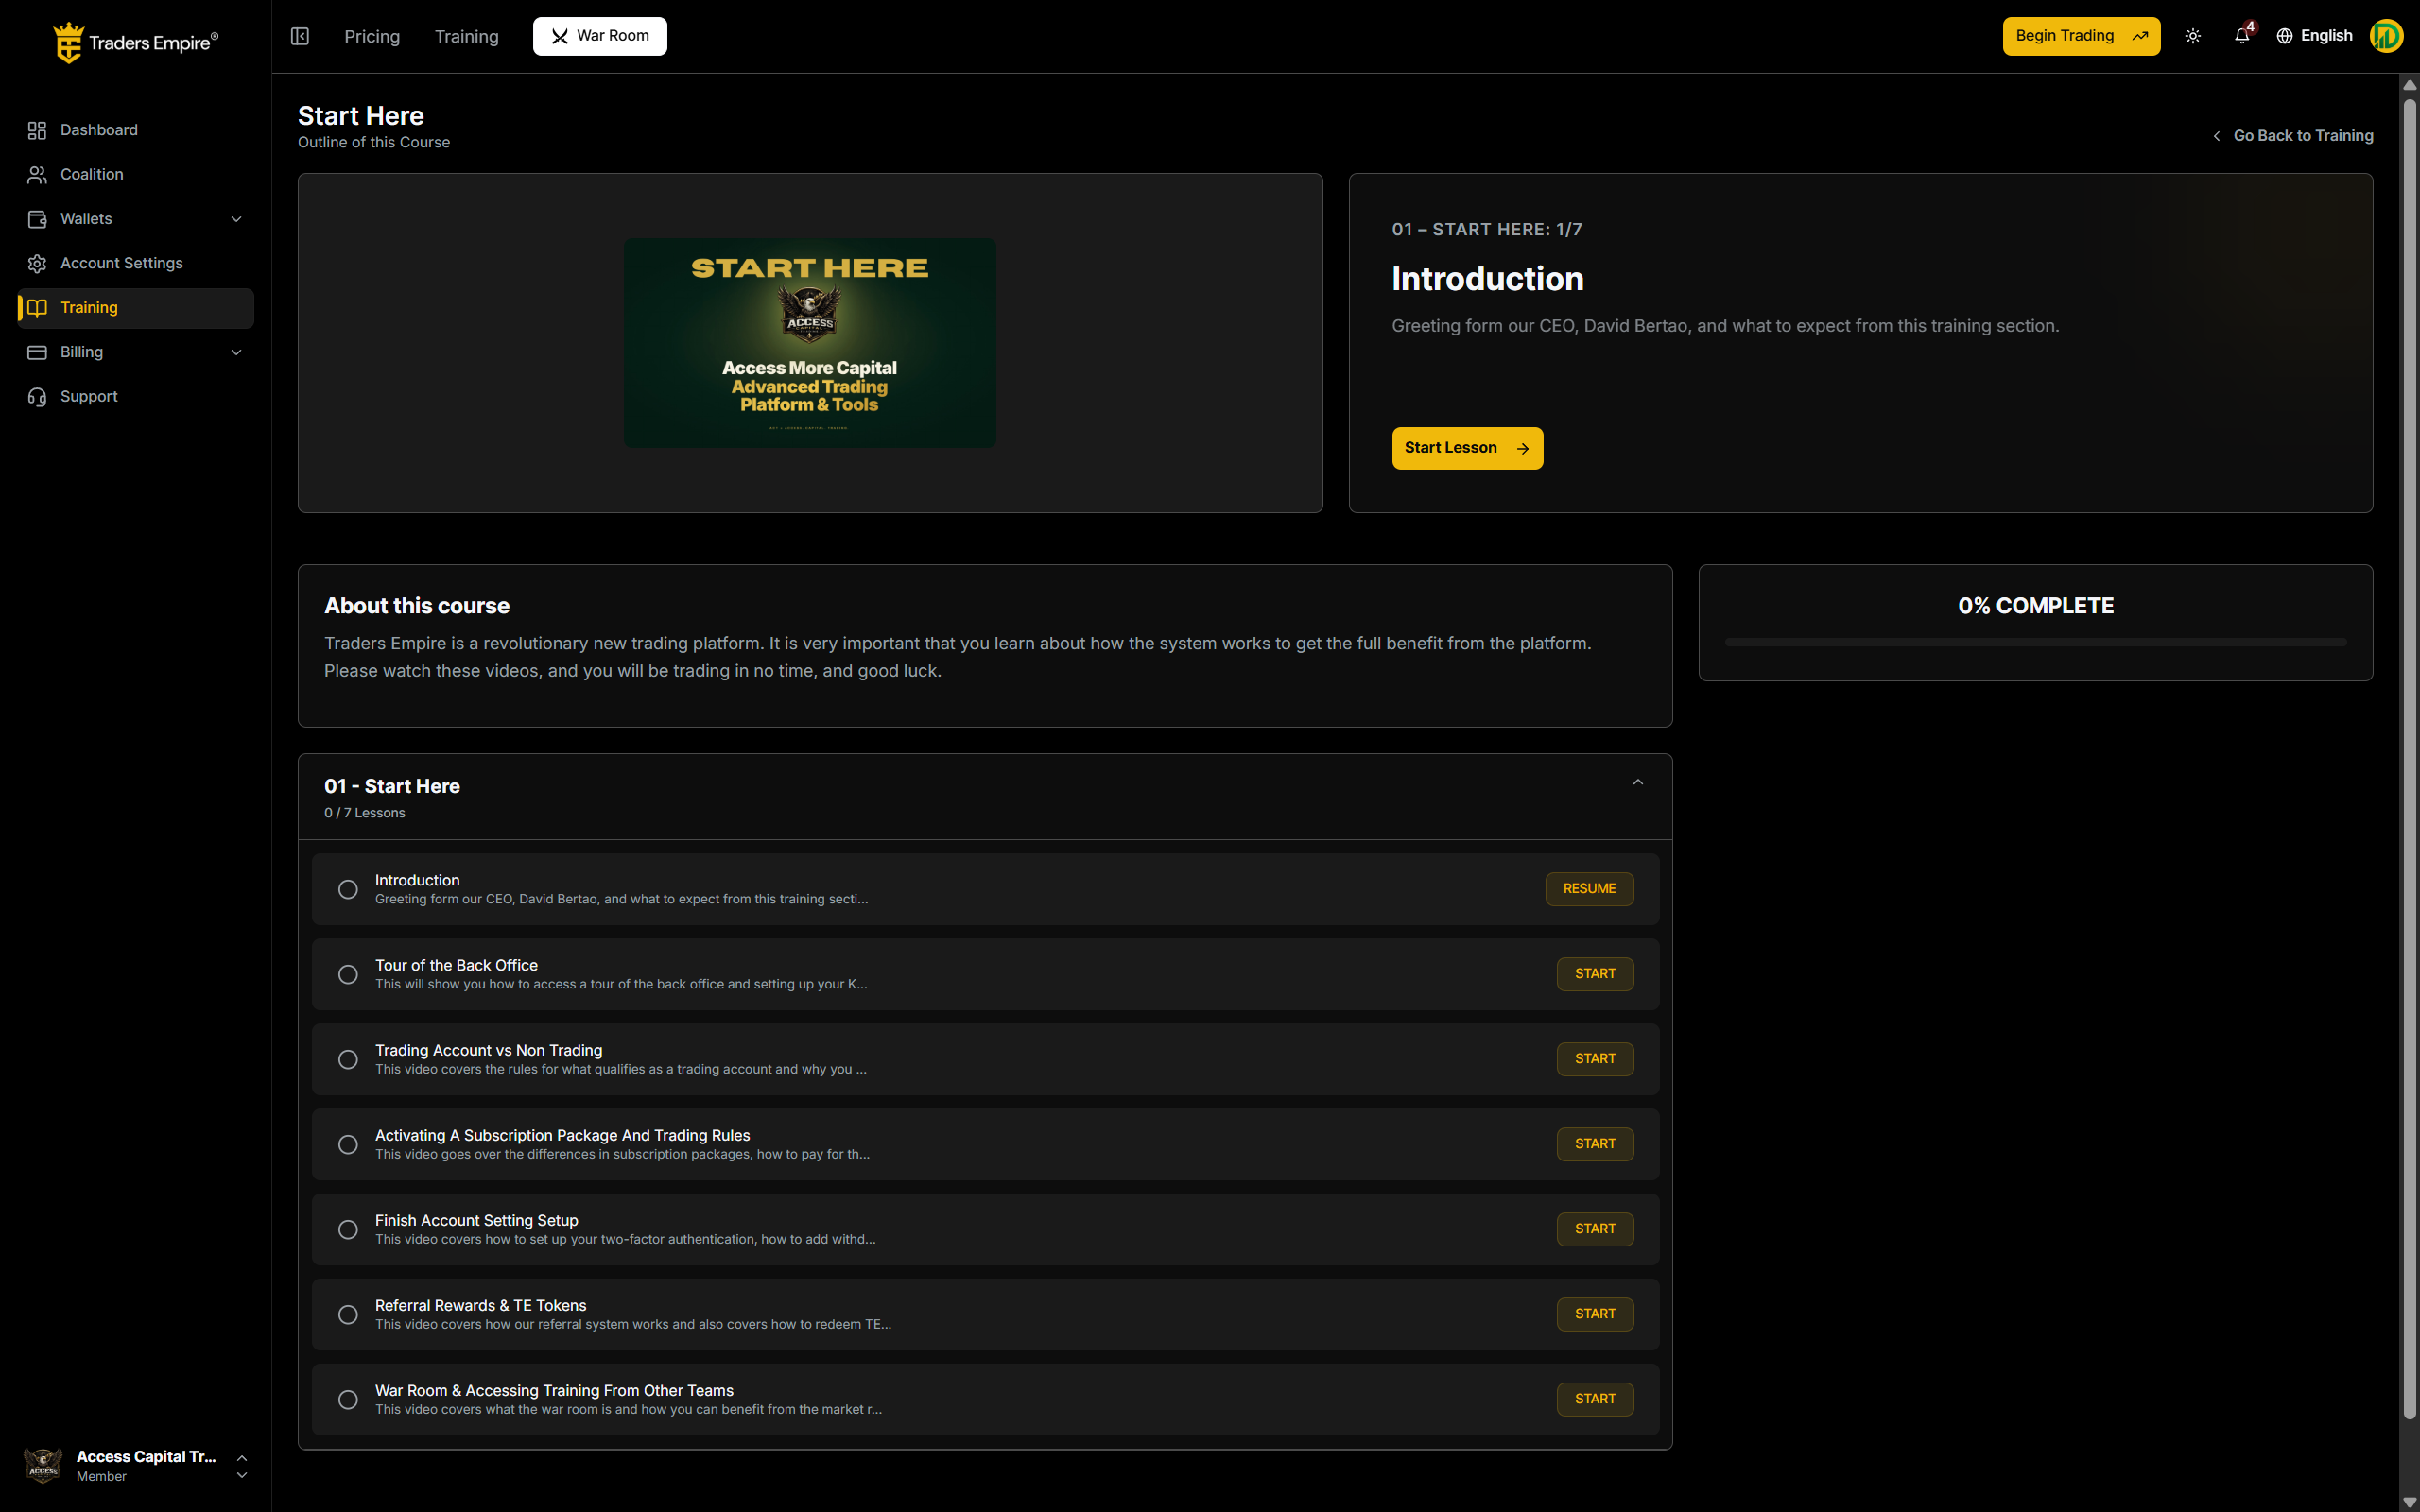Open the English language dropdown
This screenshot has height=1512, width=2420.
tap(2315, 36)
